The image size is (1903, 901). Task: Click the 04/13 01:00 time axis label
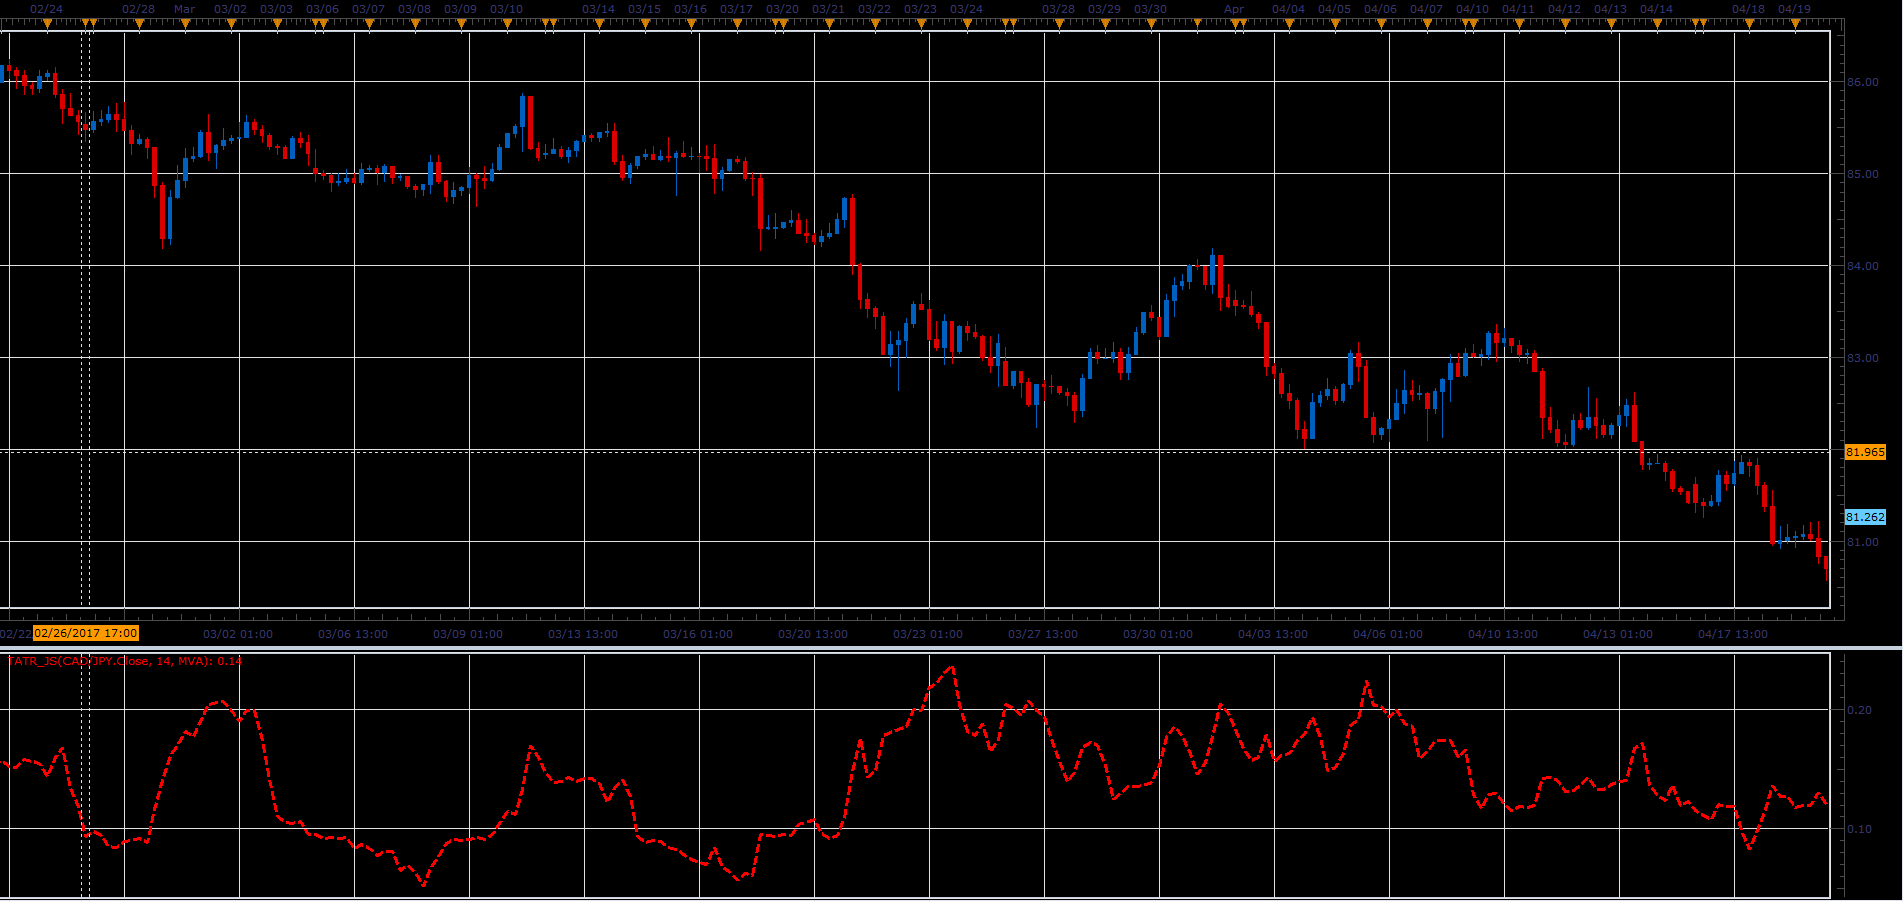[x=1618, y=634]
